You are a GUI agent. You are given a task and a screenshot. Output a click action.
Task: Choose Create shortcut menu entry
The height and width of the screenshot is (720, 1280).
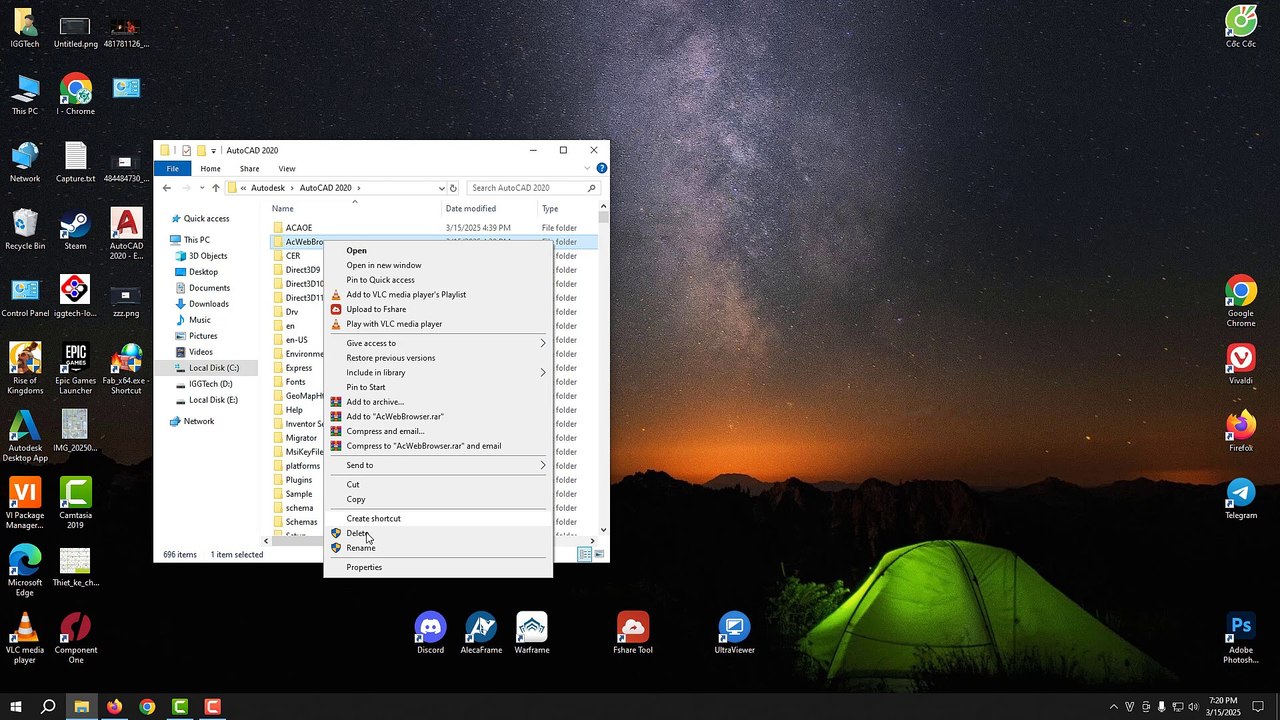[x=438, y=518]
